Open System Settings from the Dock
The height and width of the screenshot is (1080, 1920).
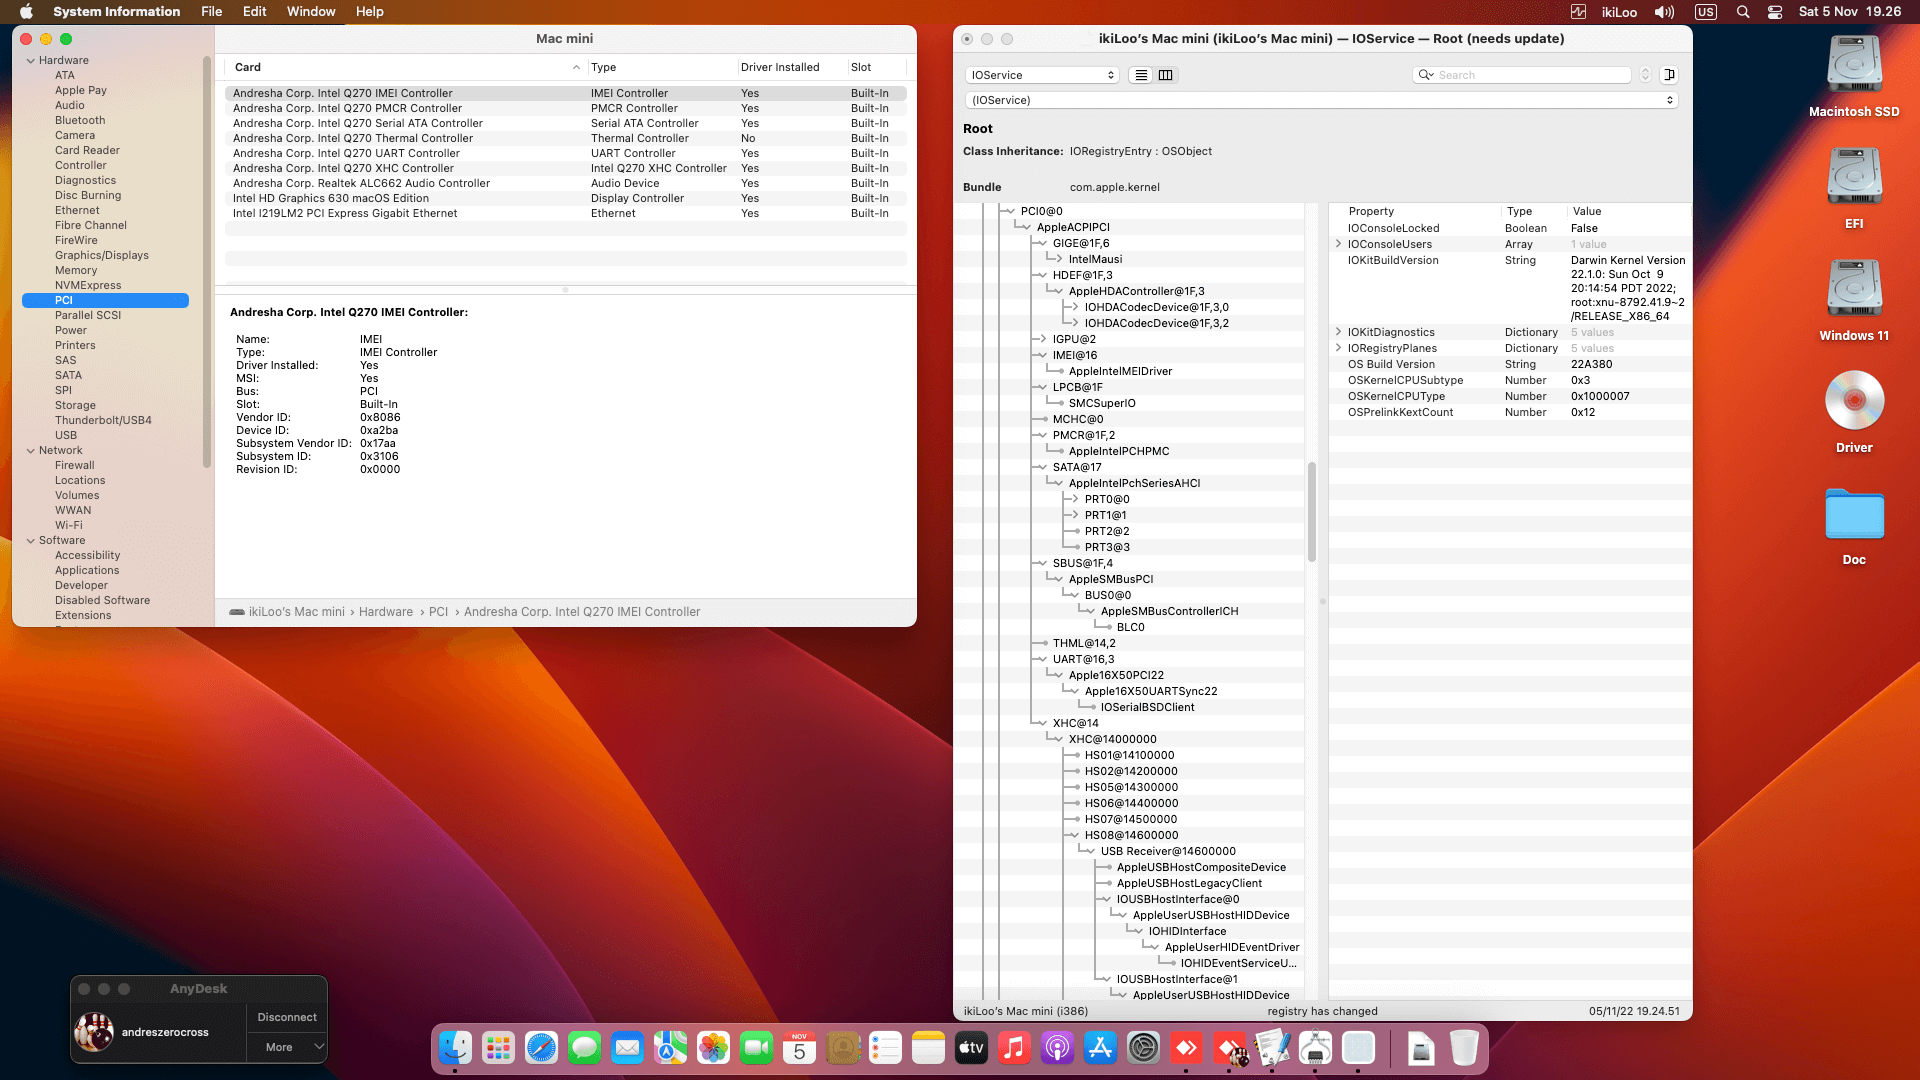pyautogui.click(x=1143, y=1047)
